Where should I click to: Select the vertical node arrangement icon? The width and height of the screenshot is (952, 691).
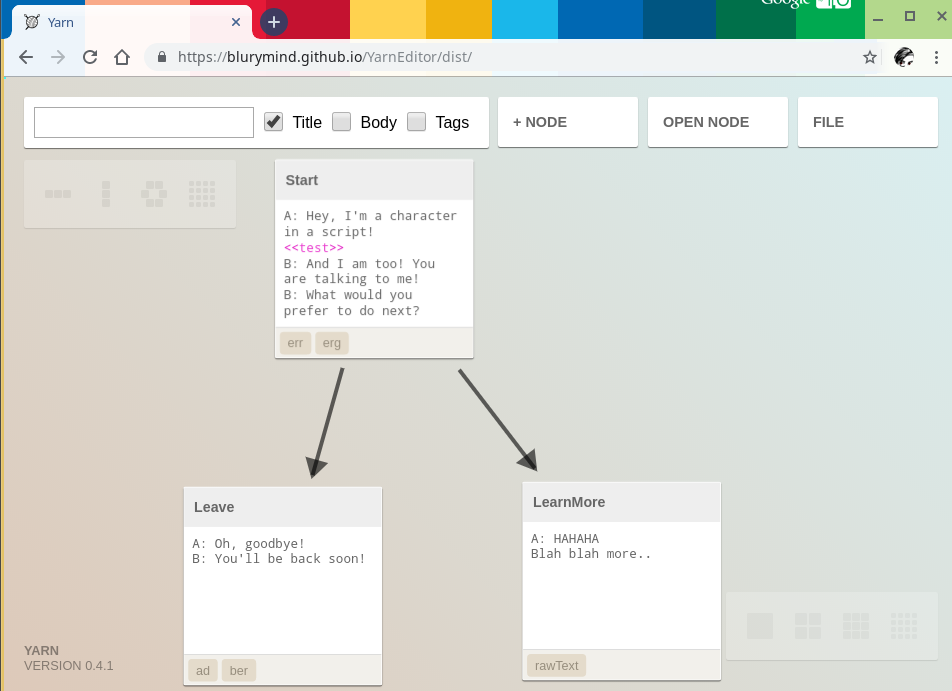coord(105,195)
